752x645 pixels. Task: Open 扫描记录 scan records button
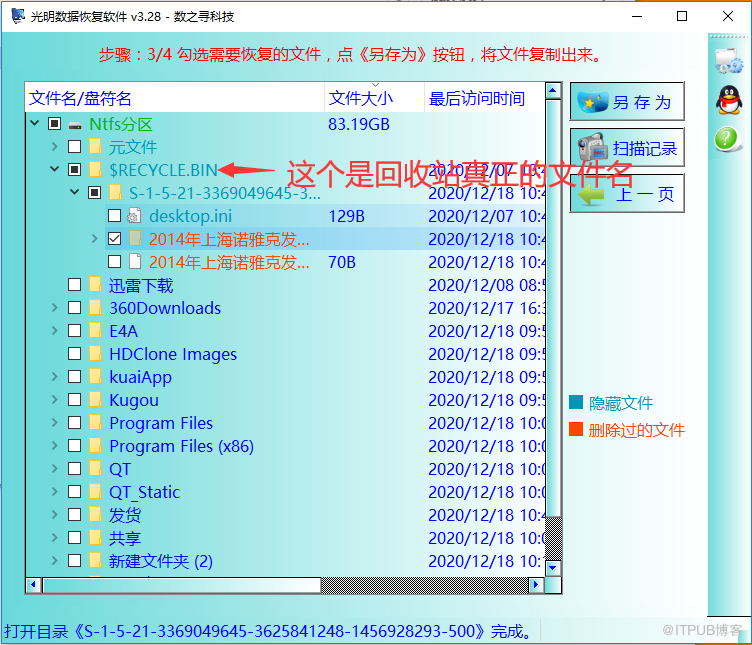pos(627,147)
